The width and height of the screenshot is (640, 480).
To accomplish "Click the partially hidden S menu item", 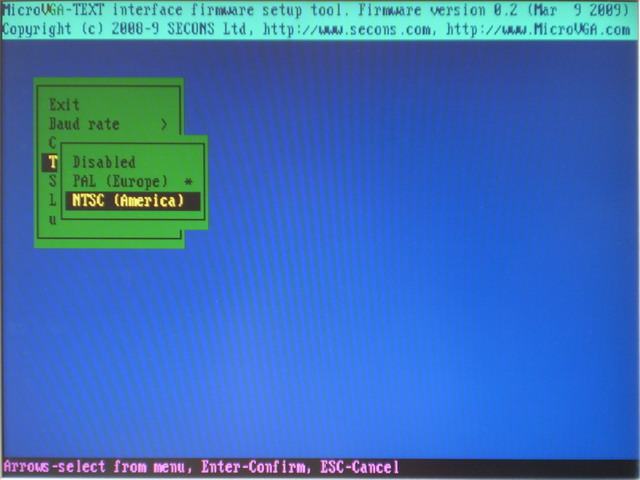I will (53, 181).
